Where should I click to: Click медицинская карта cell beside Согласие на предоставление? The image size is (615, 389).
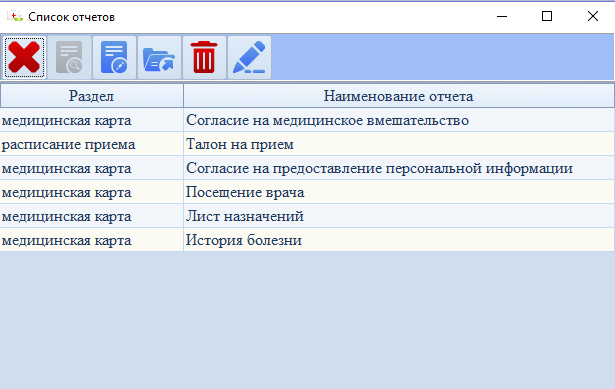(x=91, y=168)
